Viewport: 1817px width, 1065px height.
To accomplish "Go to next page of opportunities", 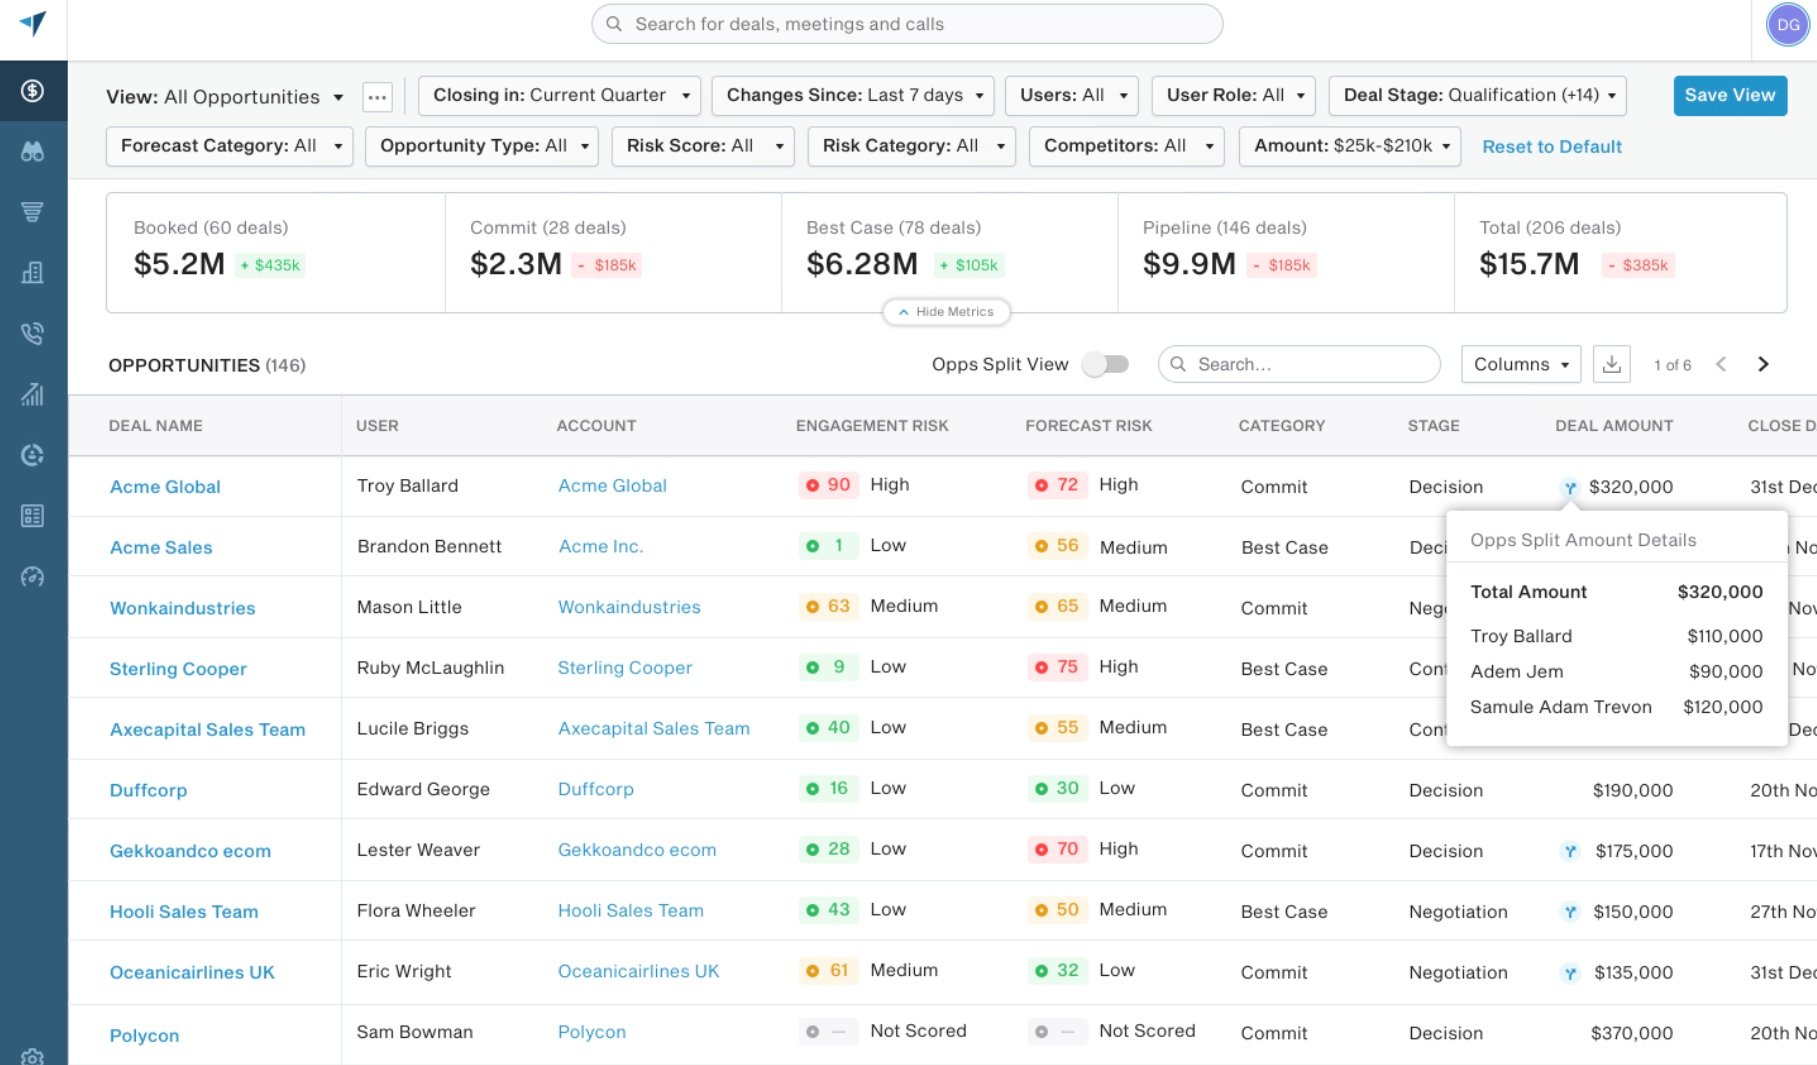I will (x=1763, y=365).
